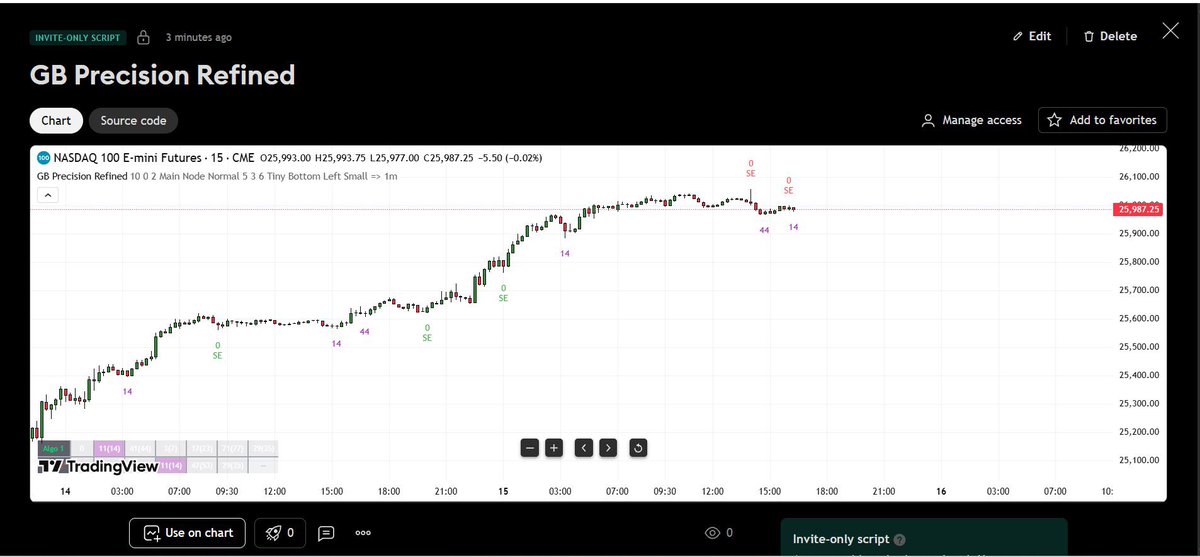Click the GB Precision Refined page title
Image resolution: width=1200 pixels, height=557 pixels.
(162, 75)
